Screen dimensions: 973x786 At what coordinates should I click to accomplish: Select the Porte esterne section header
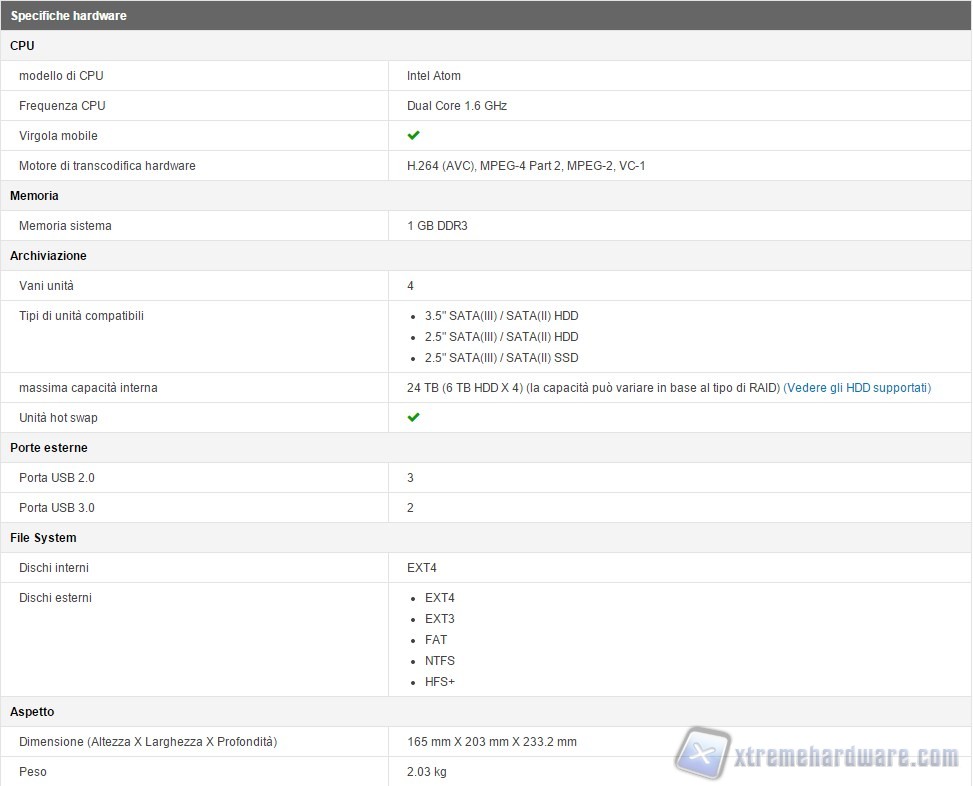point(49,448)
